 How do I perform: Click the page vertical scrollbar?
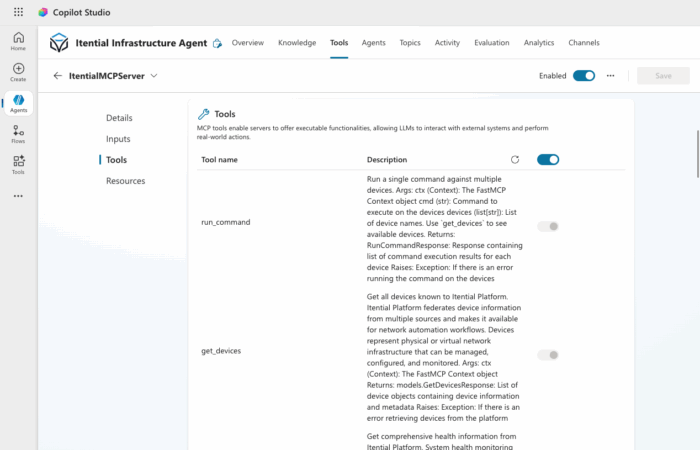(x=698, y=154)
